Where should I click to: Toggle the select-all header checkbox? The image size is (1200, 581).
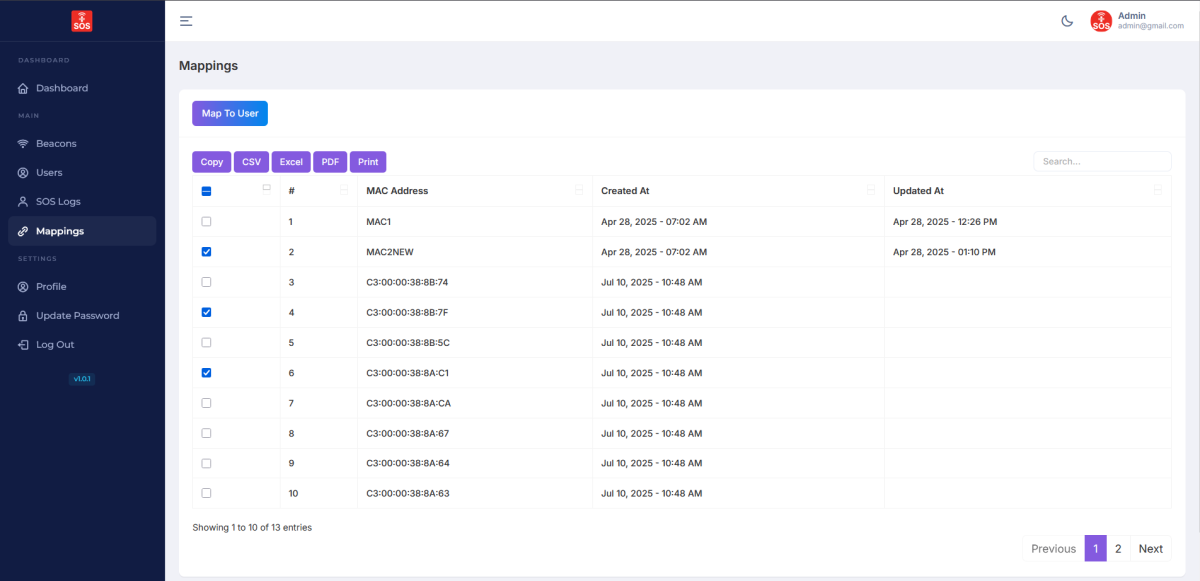207,191
